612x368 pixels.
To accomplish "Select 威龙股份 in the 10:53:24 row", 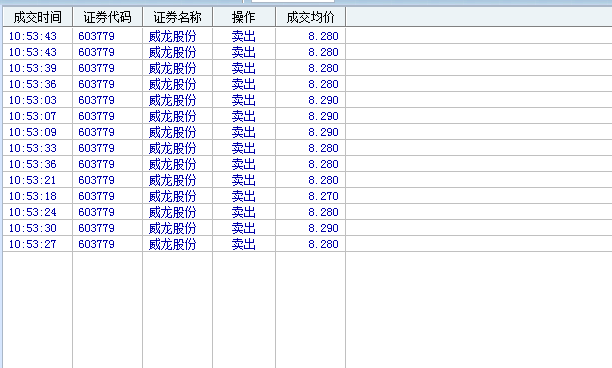I will pos(173,212).
